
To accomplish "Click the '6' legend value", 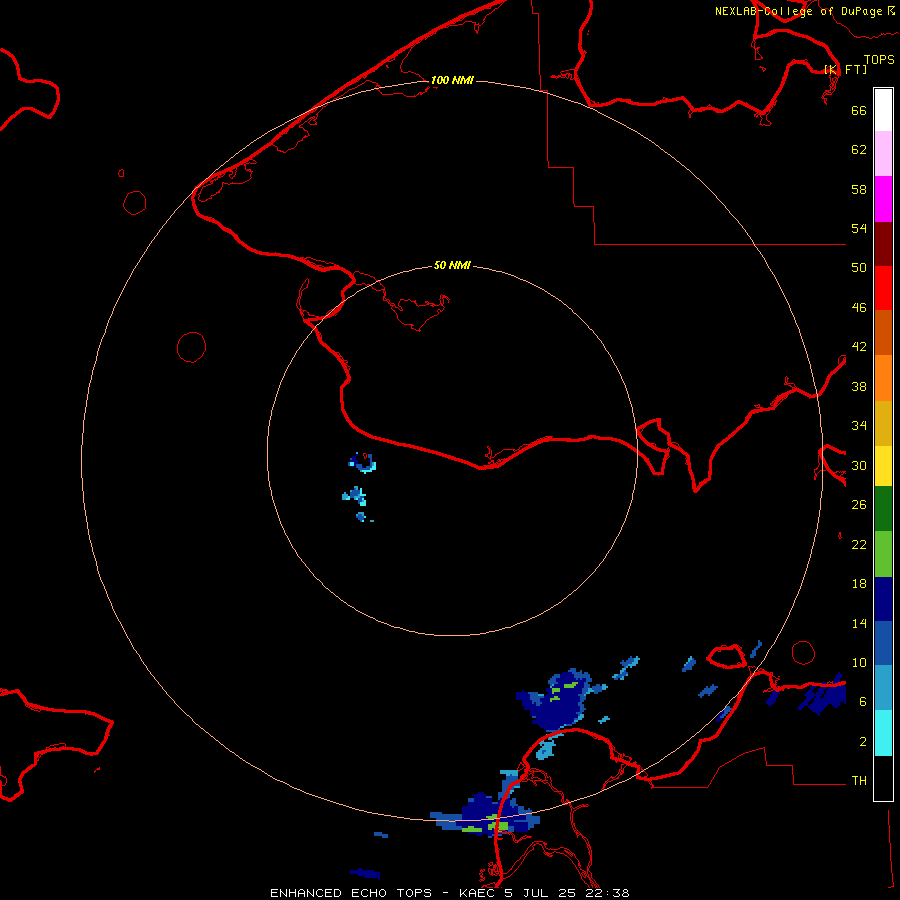I will tap(863, 702).
